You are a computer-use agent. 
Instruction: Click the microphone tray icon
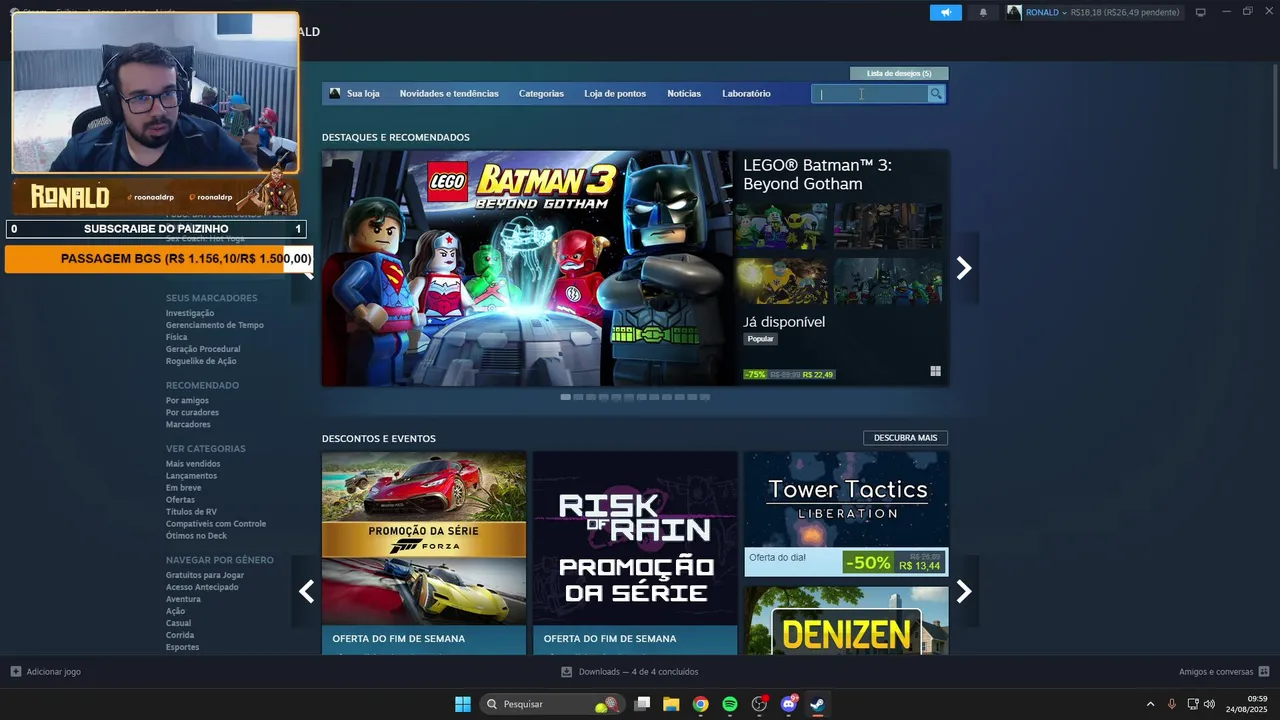point(1171,704)
